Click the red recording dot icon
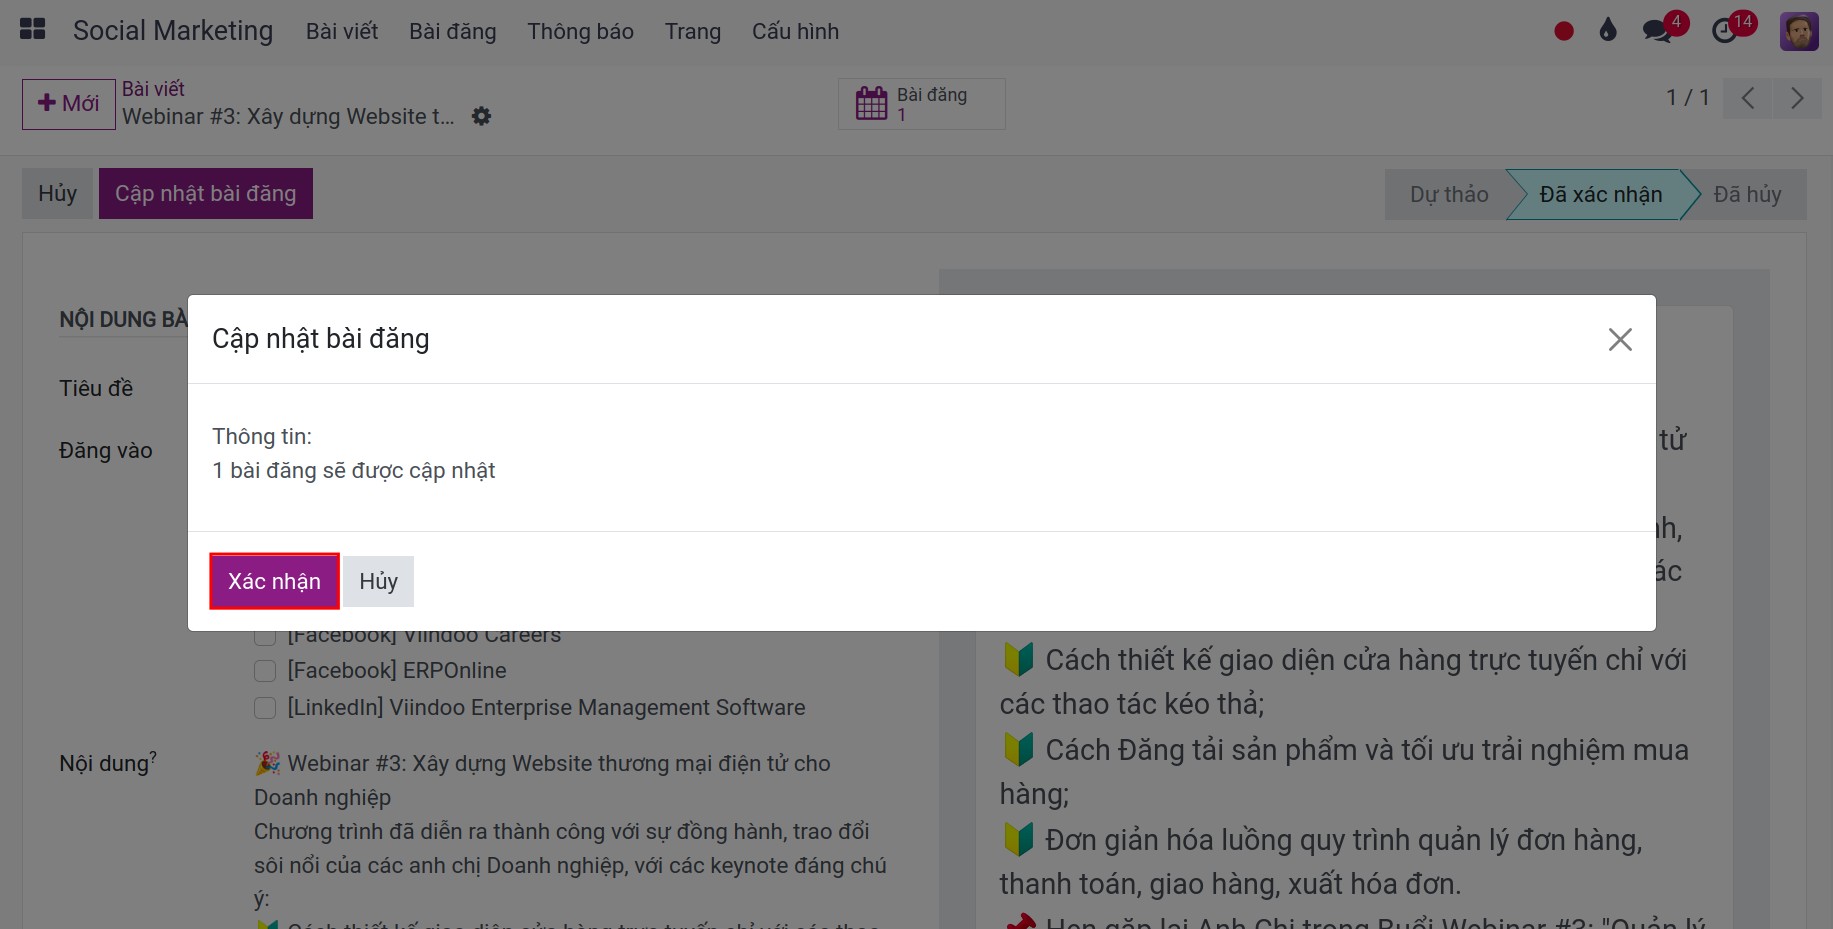 [1564, 32]
